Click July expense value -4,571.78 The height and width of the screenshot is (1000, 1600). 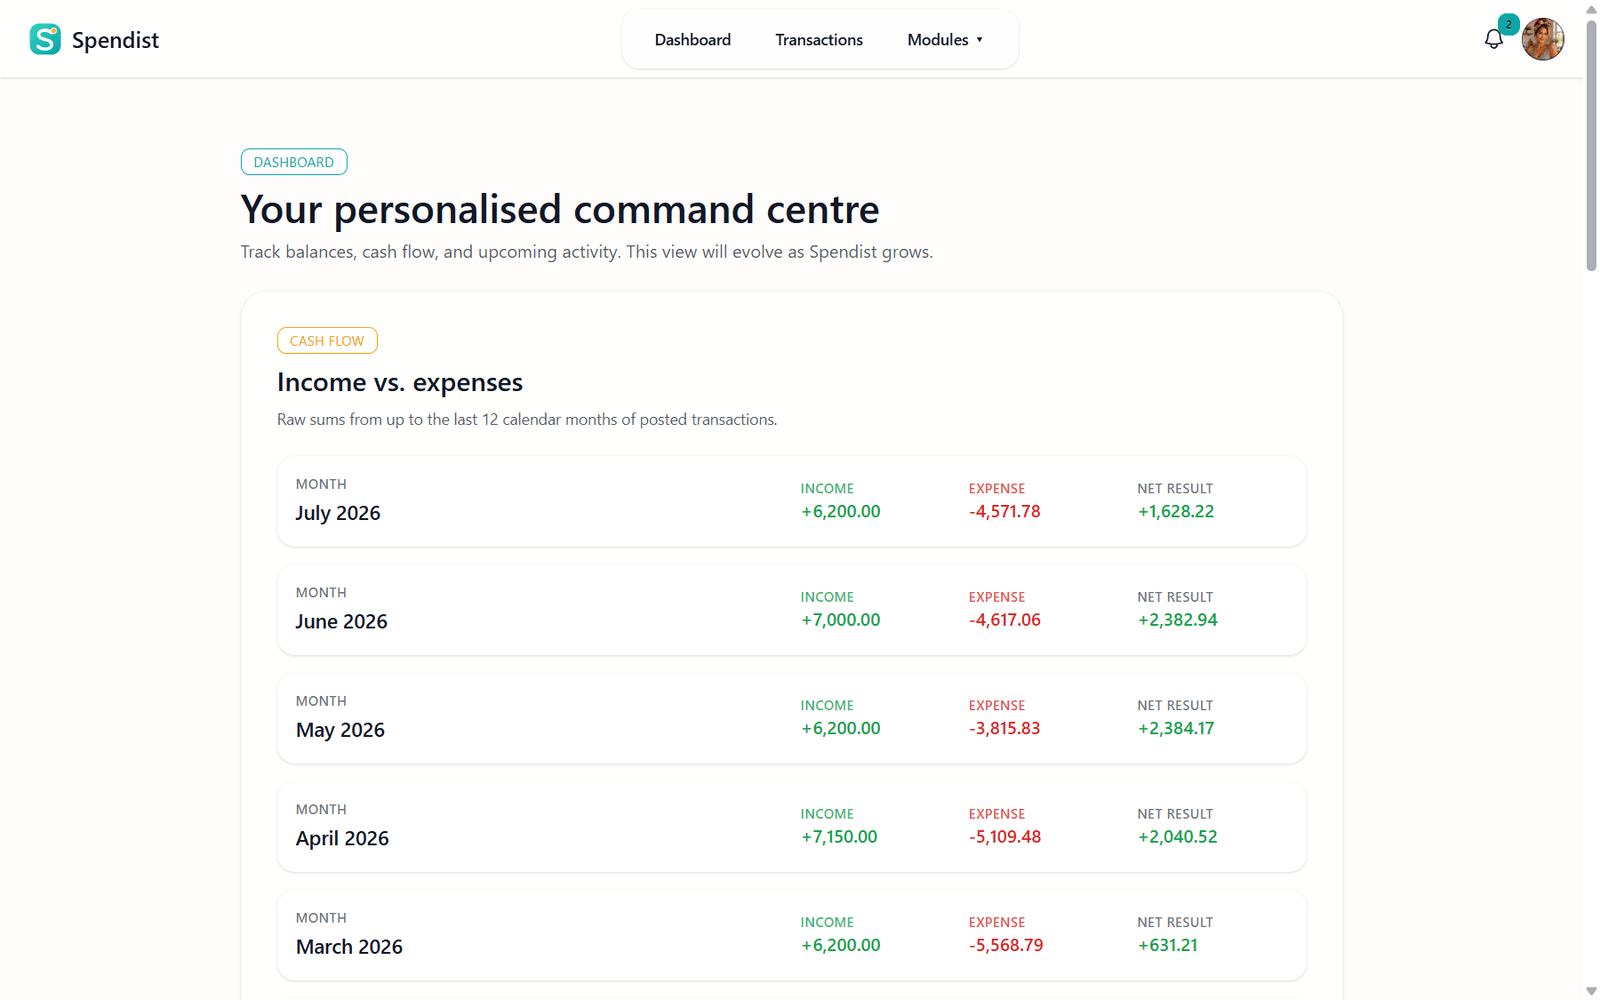(1004, 511)
